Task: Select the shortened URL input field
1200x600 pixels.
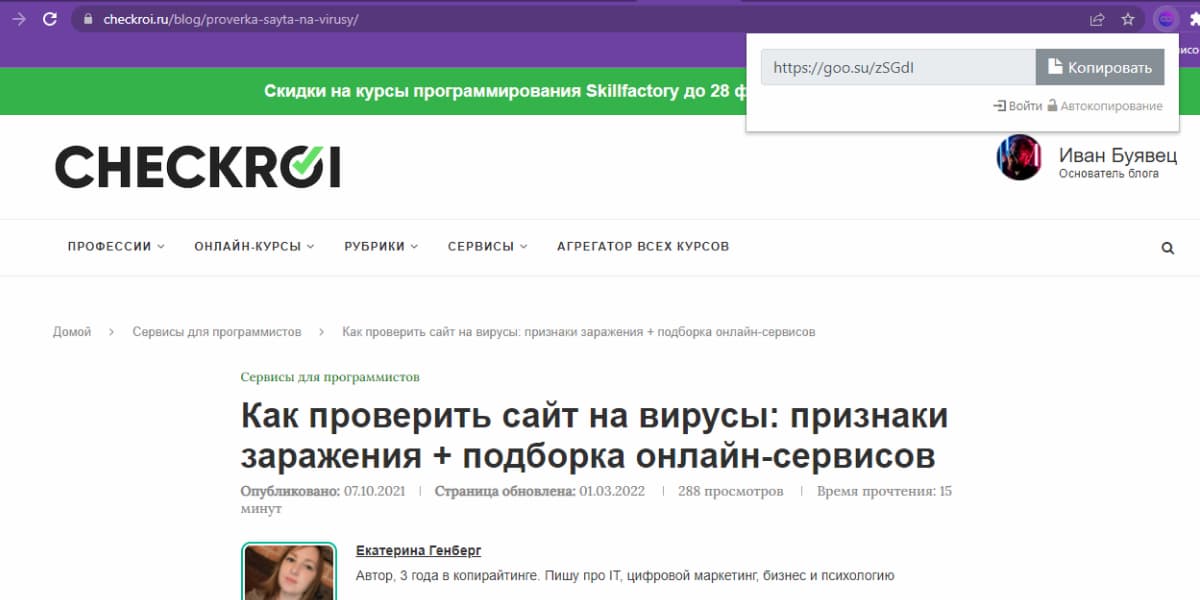Action: pos(897,66)
